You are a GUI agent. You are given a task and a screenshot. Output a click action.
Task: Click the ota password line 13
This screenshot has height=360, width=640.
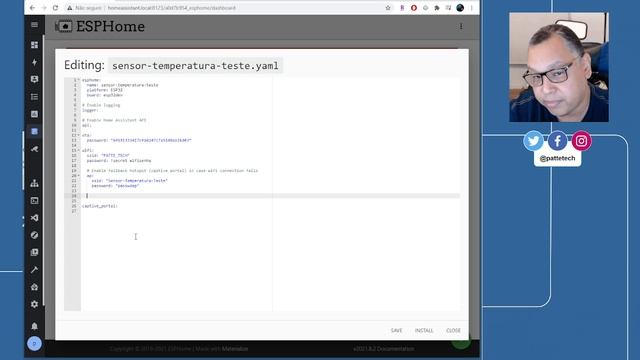pyautogui.click(x=139, y=140)
